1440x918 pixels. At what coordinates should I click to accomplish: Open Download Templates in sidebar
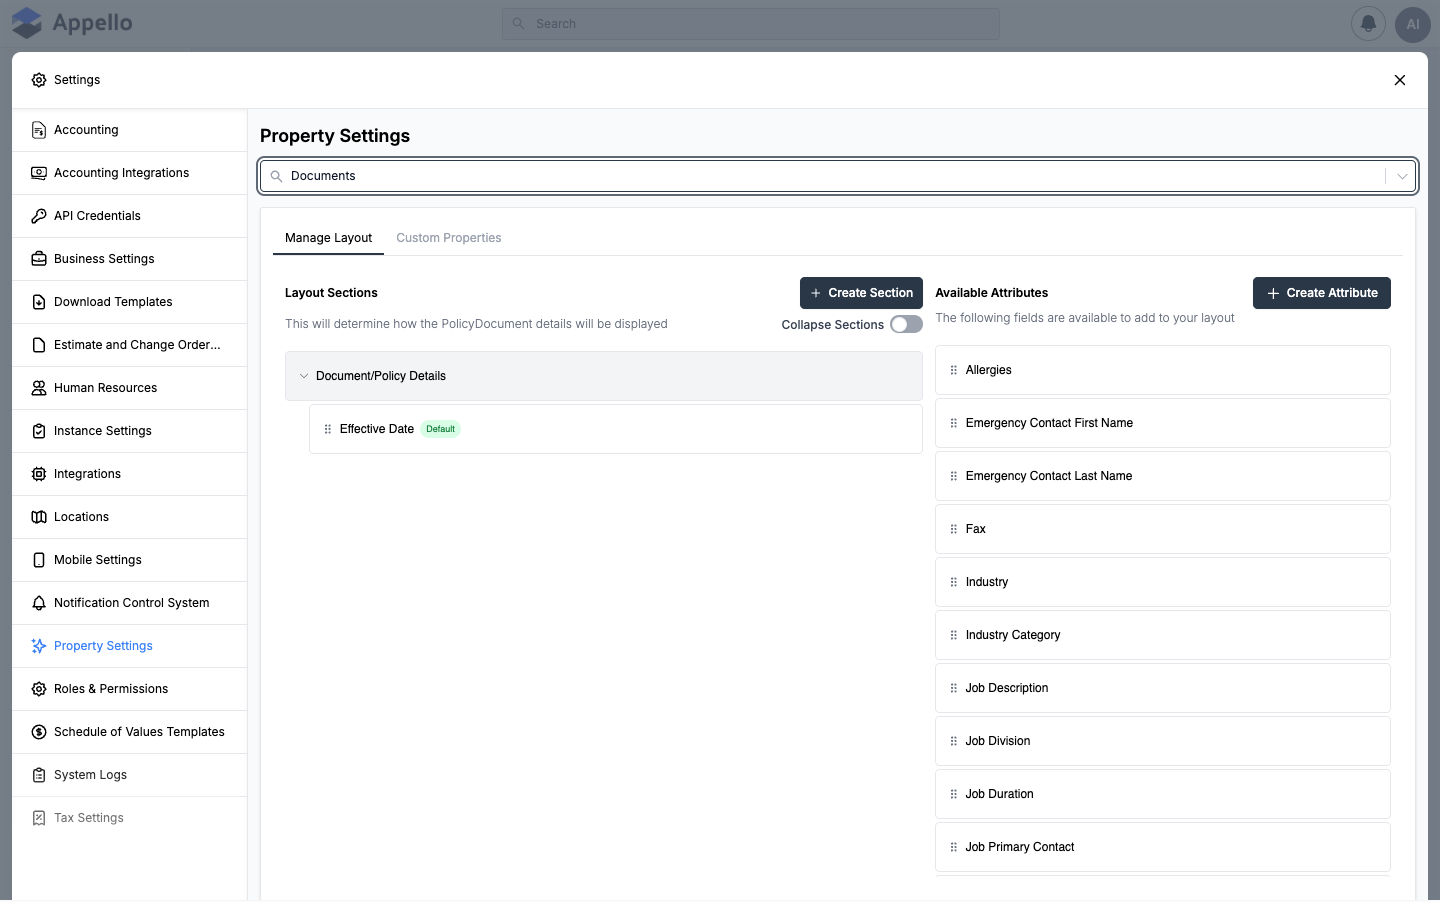pyautogui.click(x=130, y=302)
